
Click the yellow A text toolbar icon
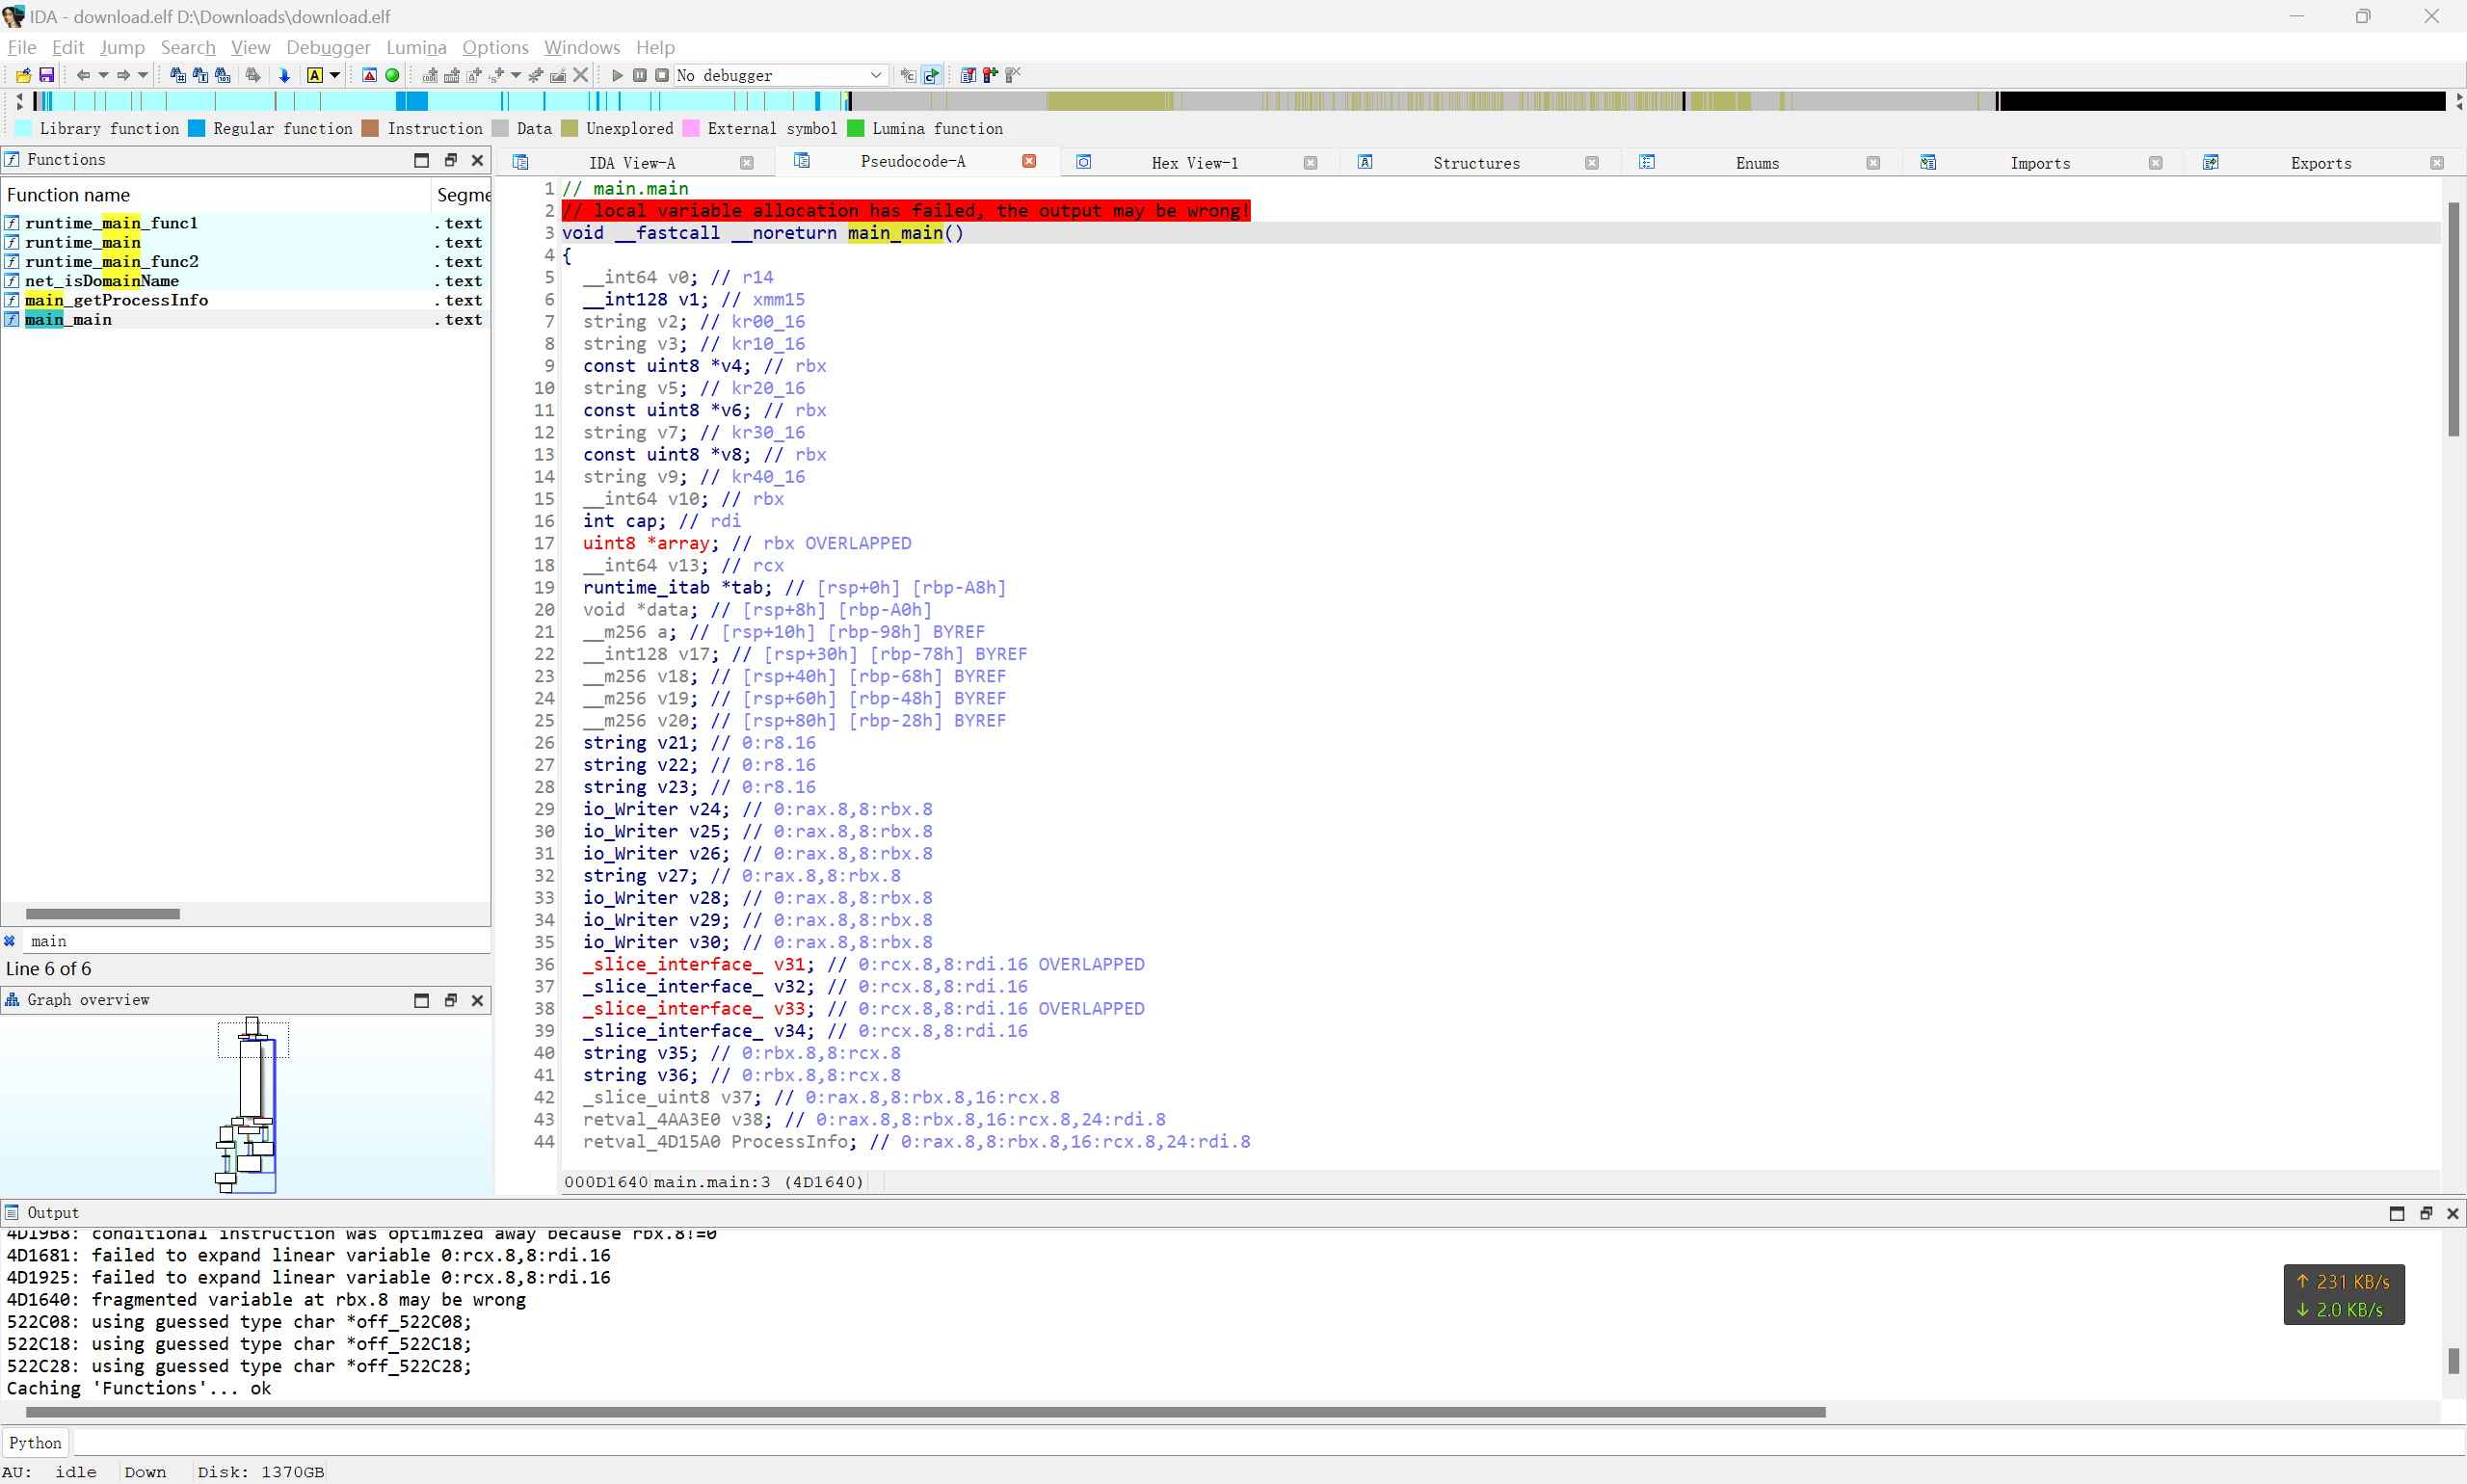click(315, 75)
